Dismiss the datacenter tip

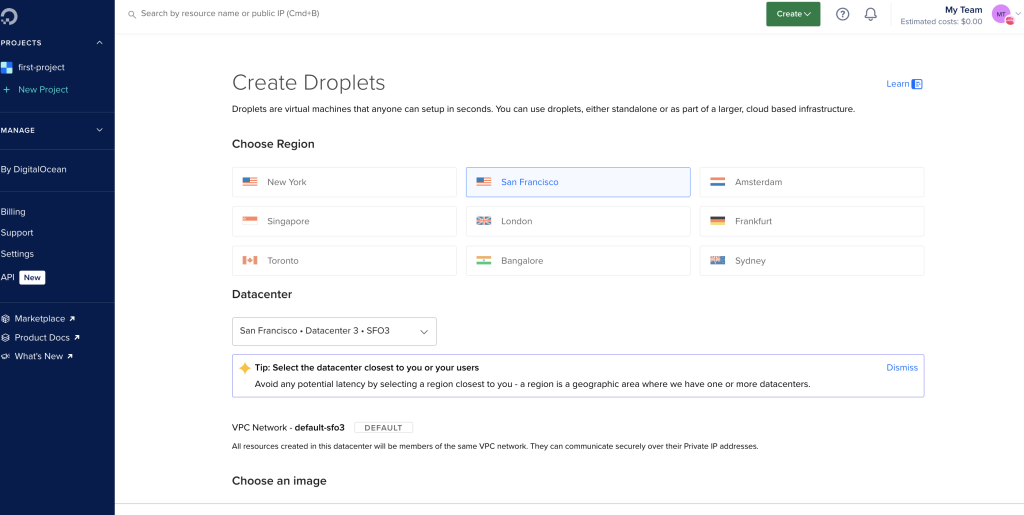coord(902,367)
